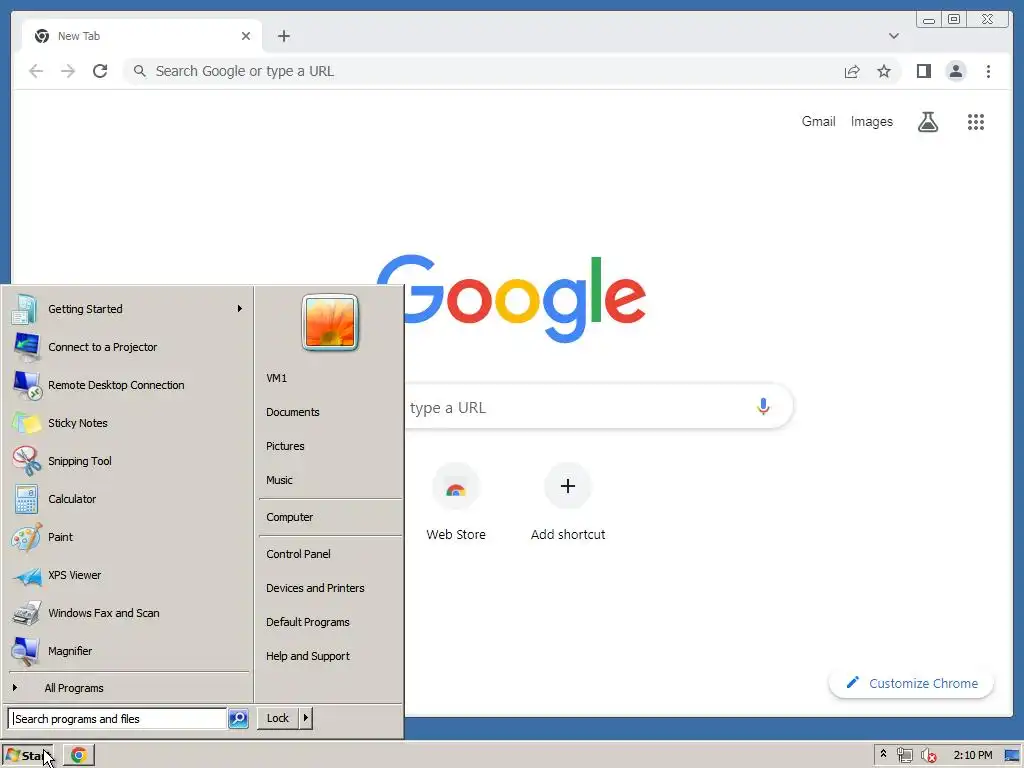
Task: Open tab search chevron in Chrome
Action: pos(893,36)
